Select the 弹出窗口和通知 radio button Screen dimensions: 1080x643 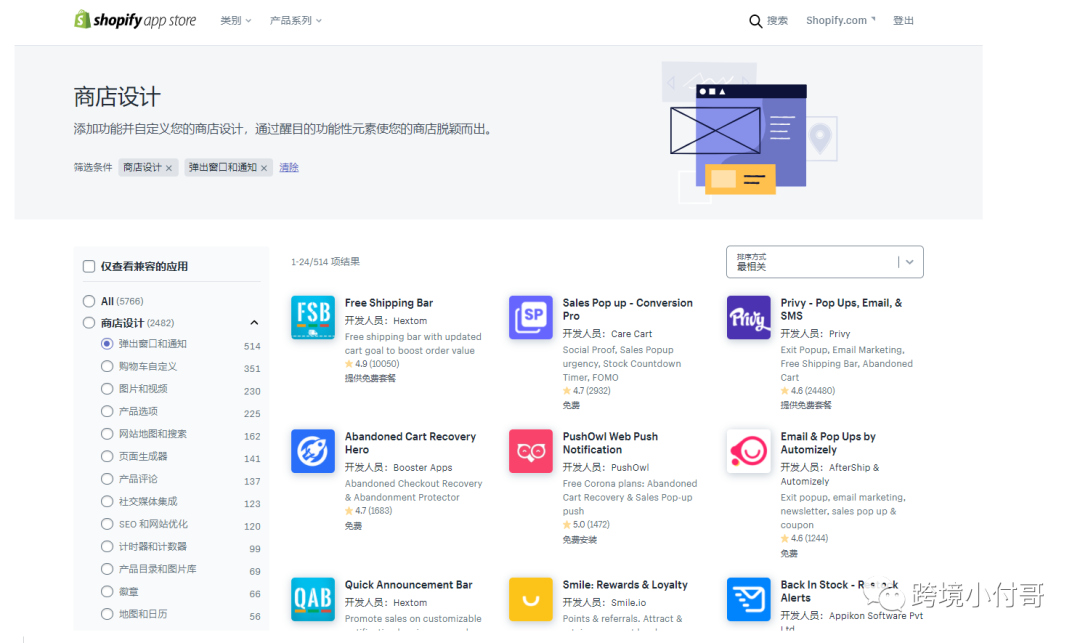(107, 344)
